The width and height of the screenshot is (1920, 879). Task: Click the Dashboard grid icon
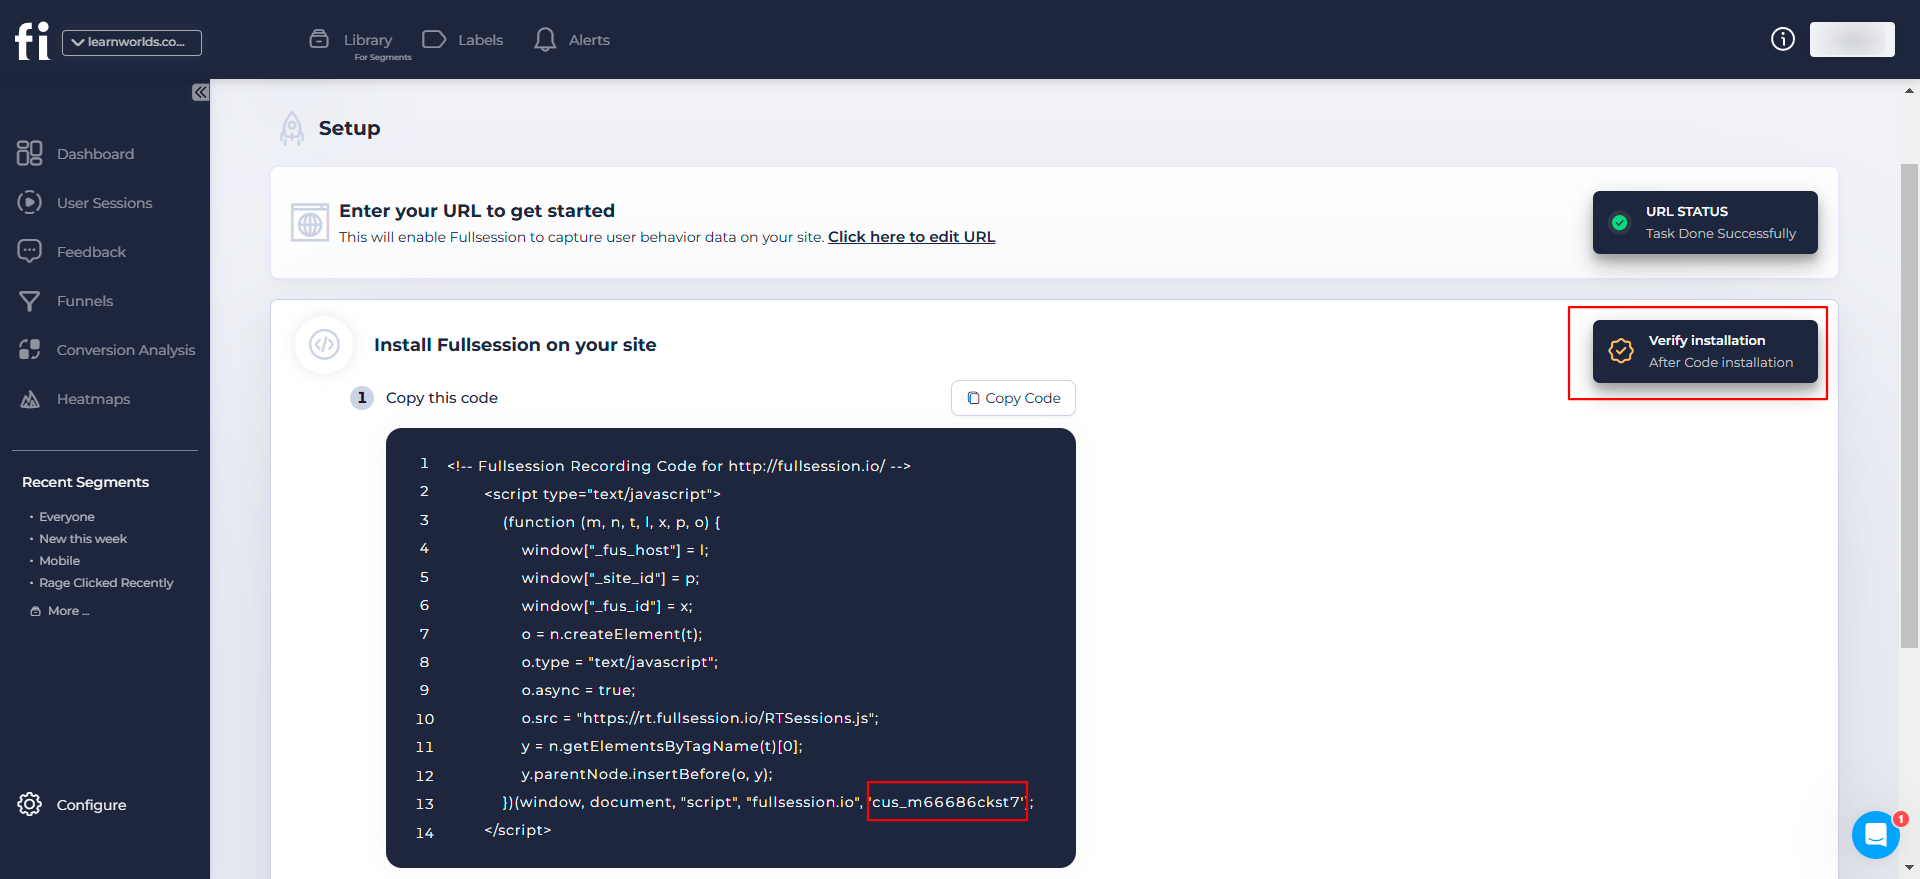click(30, 153)
